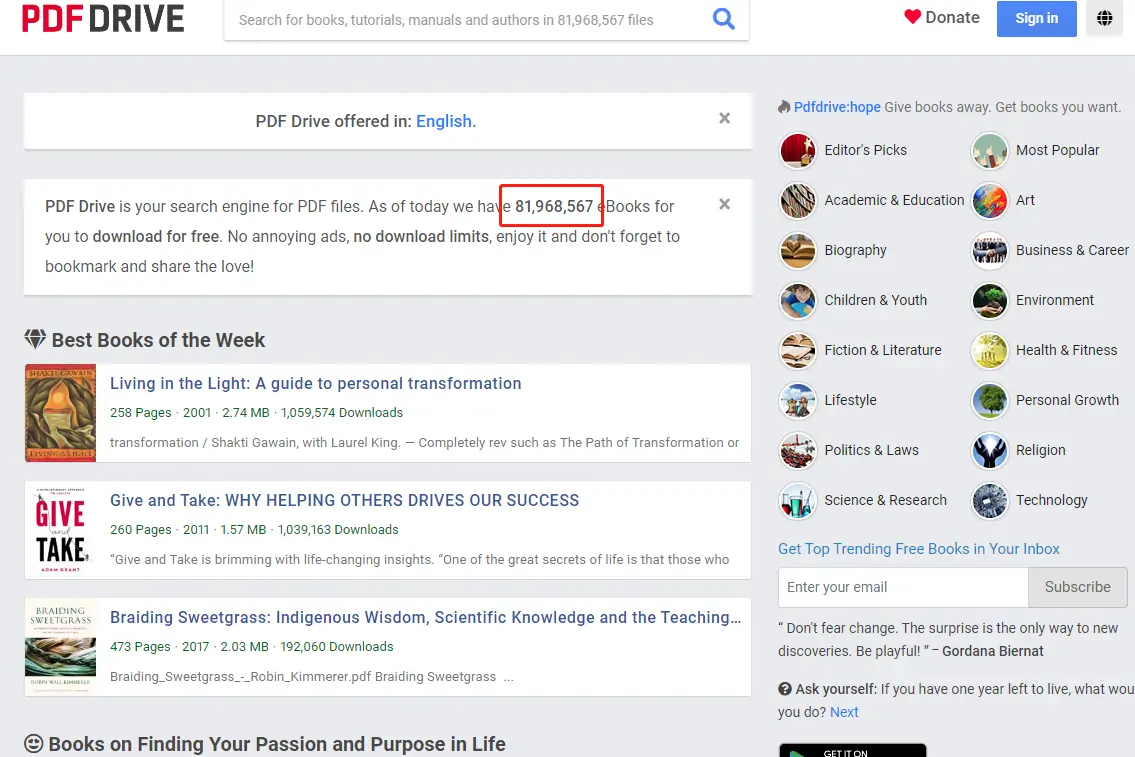Click the Religion category icon

[x=989, y=450]
